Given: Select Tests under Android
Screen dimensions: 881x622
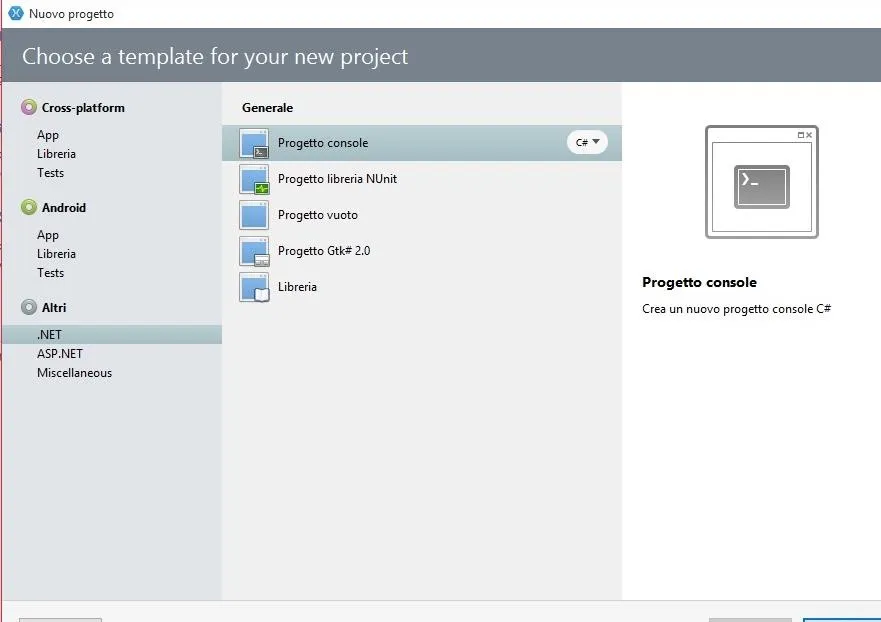Looking at the screenshot, I should pos(51,273).
